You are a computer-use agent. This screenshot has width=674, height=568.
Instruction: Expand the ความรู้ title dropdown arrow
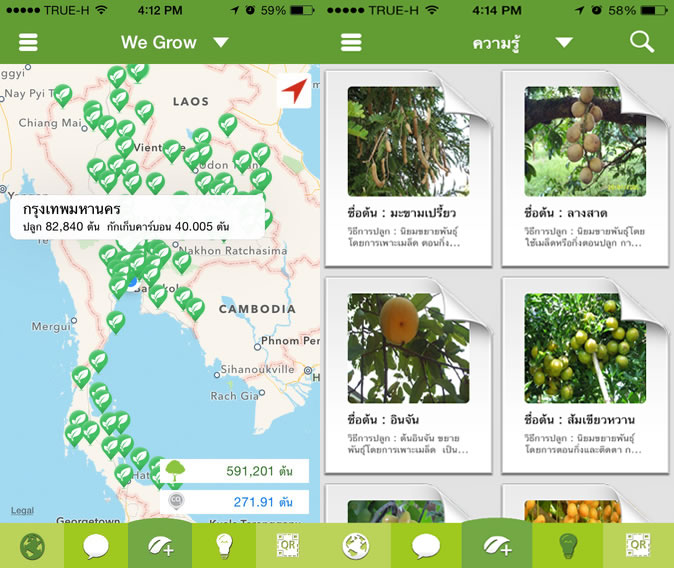pyautogui.click(x=564, y=42)
